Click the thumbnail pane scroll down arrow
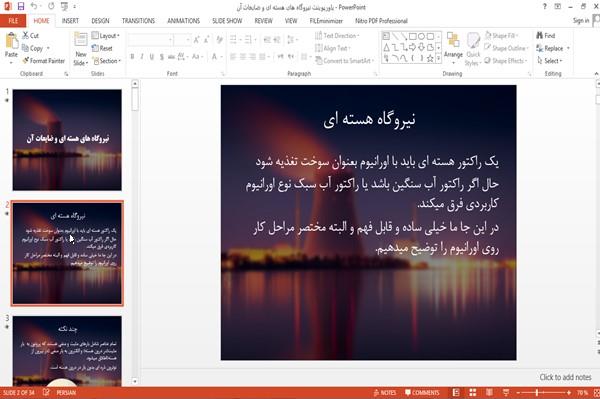 (135, 381)
